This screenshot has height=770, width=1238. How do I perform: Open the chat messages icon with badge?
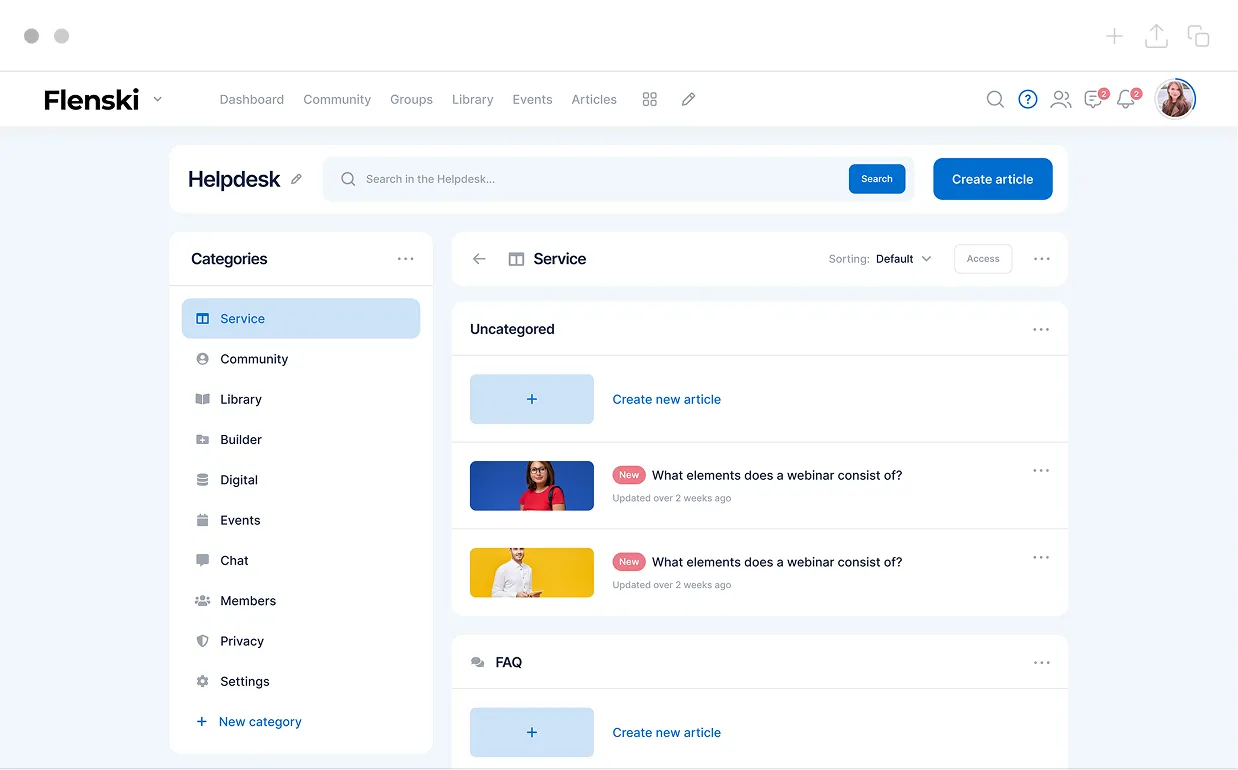(x=1094, y=99)
